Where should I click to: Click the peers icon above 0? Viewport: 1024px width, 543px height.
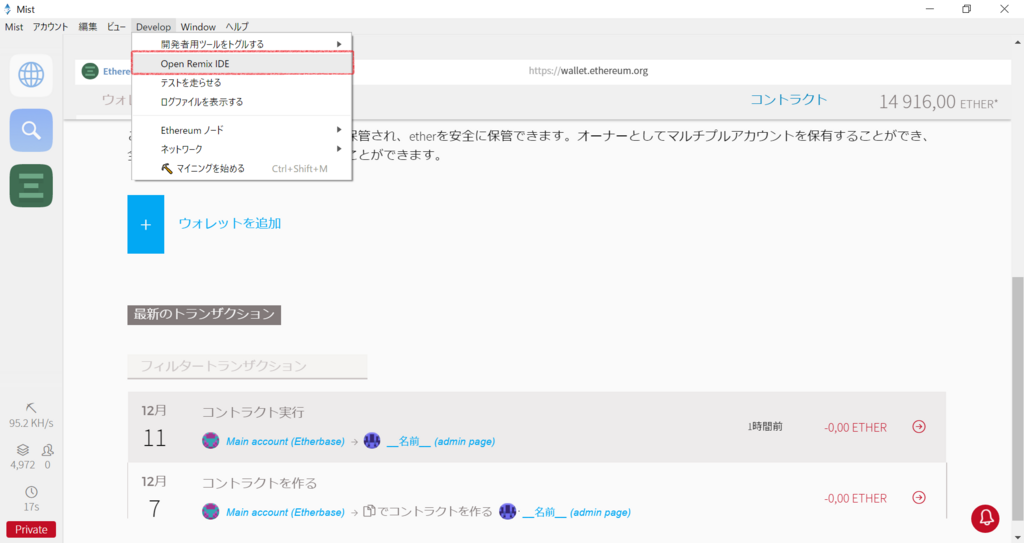pyautogui.click(x=48, y=450)
